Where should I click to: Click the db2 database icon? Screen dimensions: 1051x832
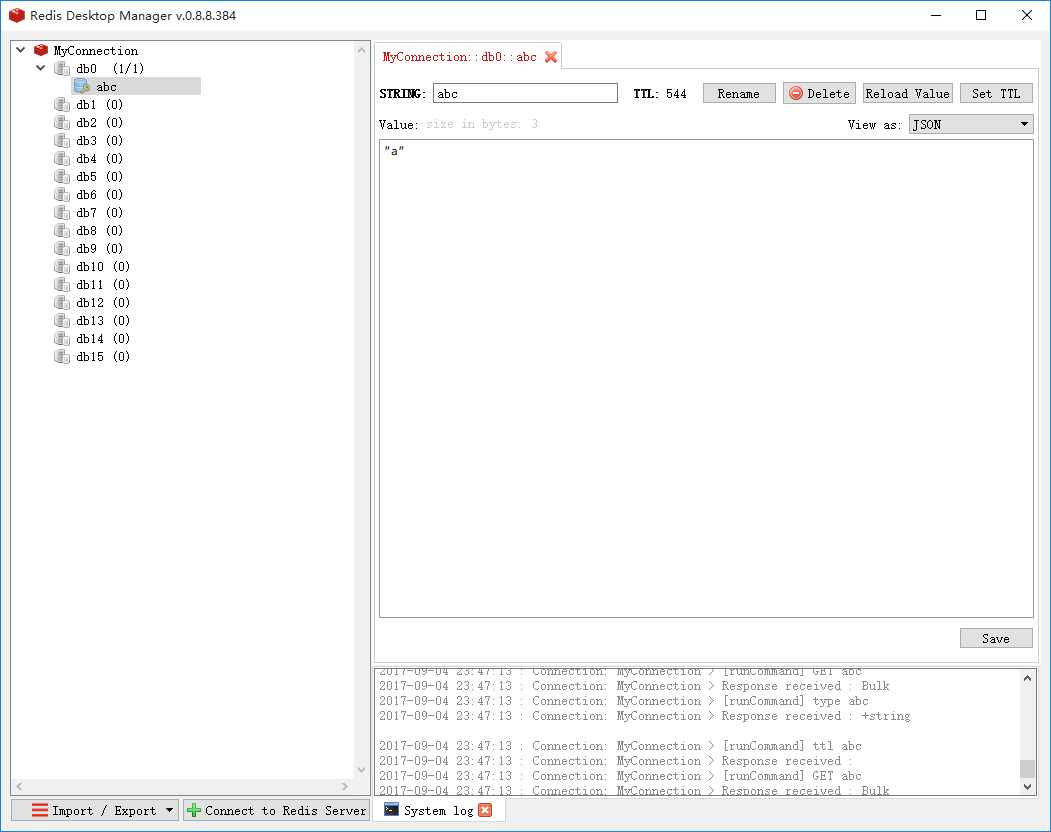62,123
